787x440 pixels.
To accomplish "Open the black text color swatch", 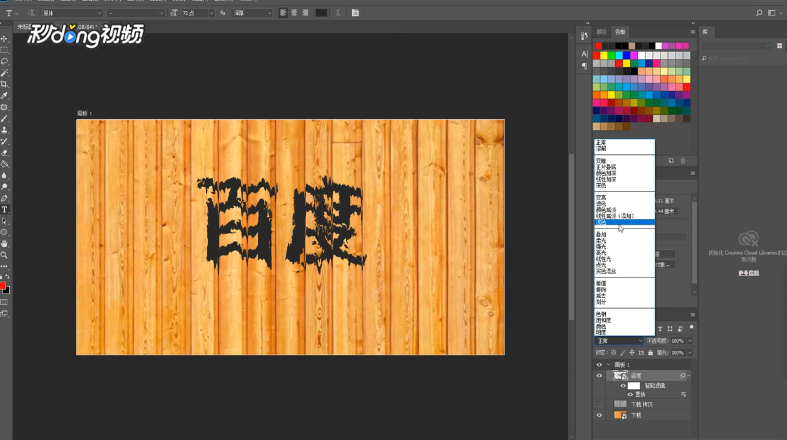I will click(321, 13).
